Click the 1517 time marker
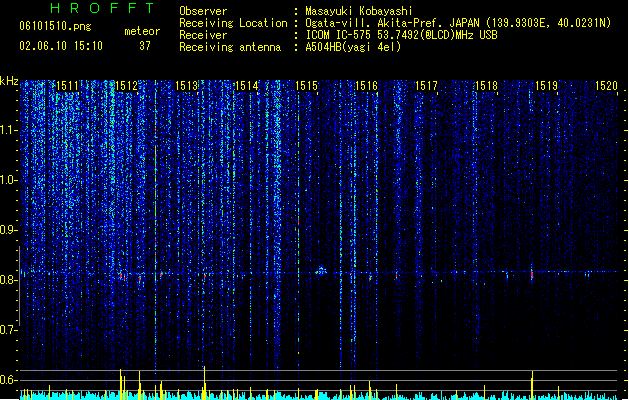Image resolution: width=629 pixels, height=400 pixels. click(x=426, y=86)
